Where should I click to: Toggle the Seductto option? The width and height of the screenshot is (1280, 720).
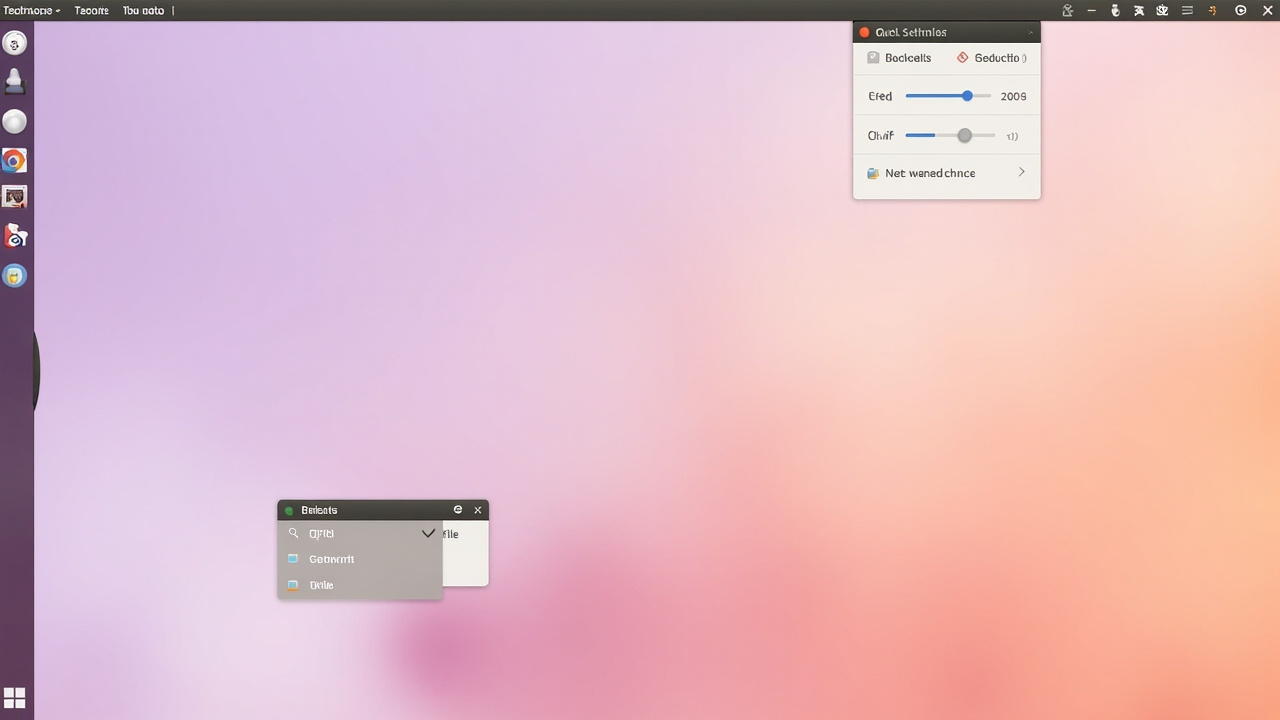tap(991, 58)
